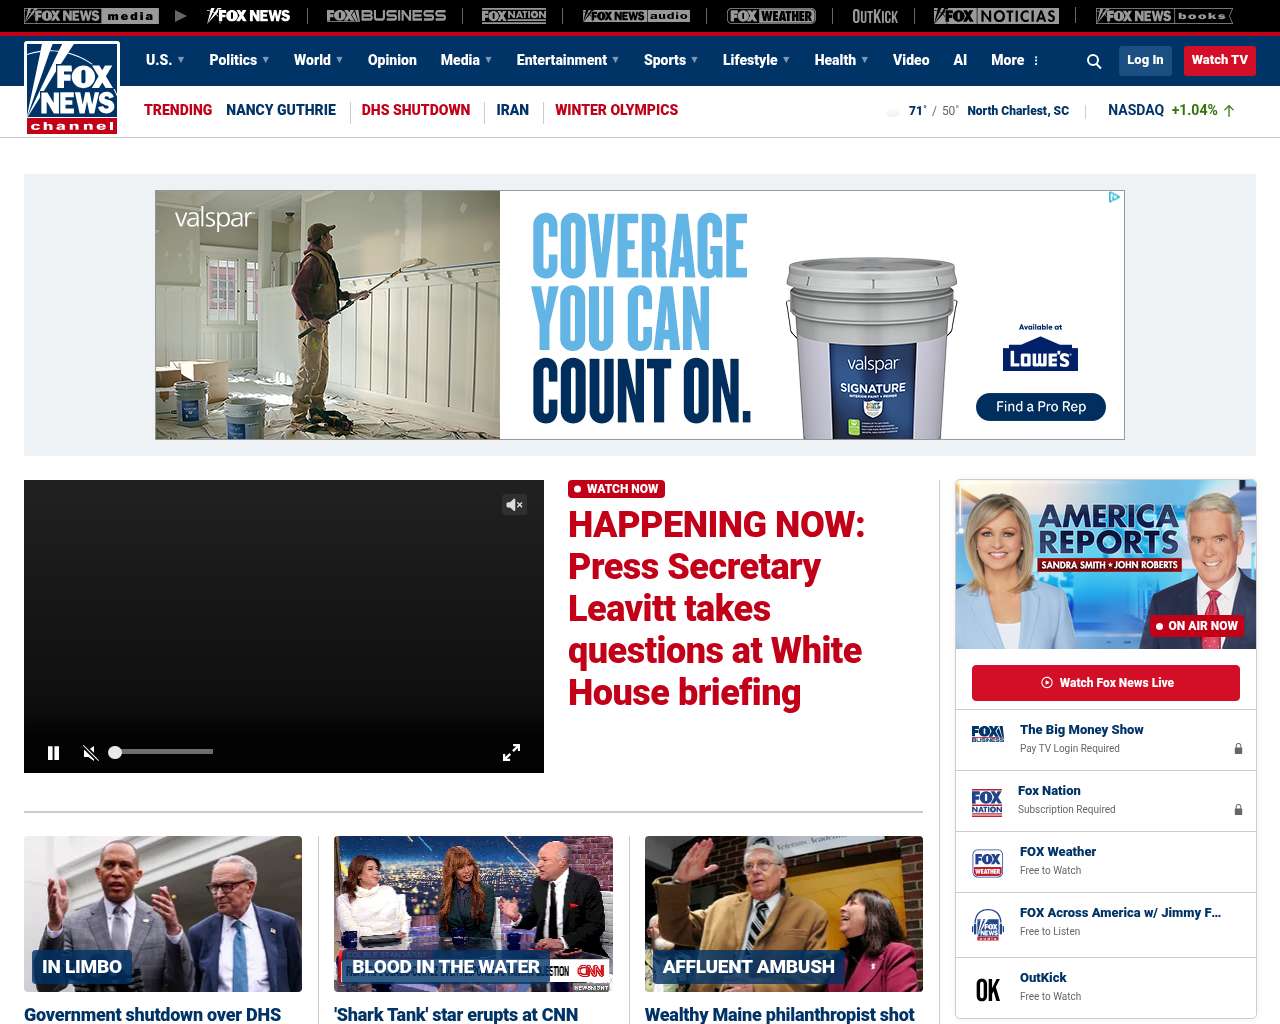Open trending topic Iran

coord(513,110)
